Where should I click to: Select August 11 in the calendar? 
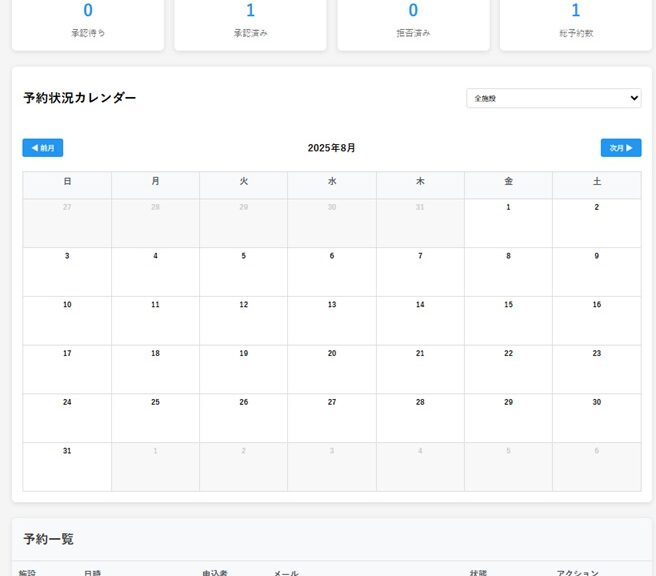coord(155,321)
